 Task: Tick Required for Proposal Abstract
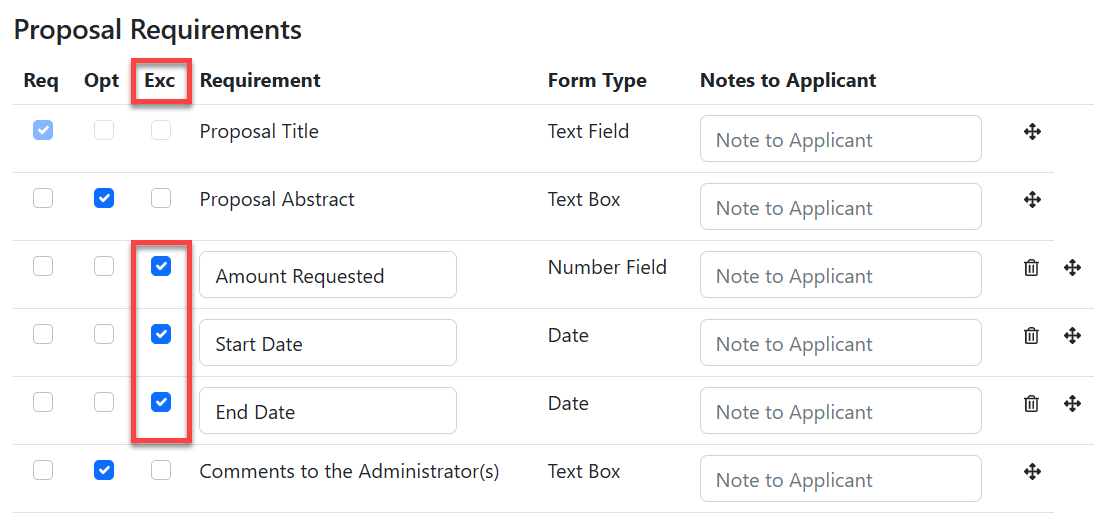(43, 199)
